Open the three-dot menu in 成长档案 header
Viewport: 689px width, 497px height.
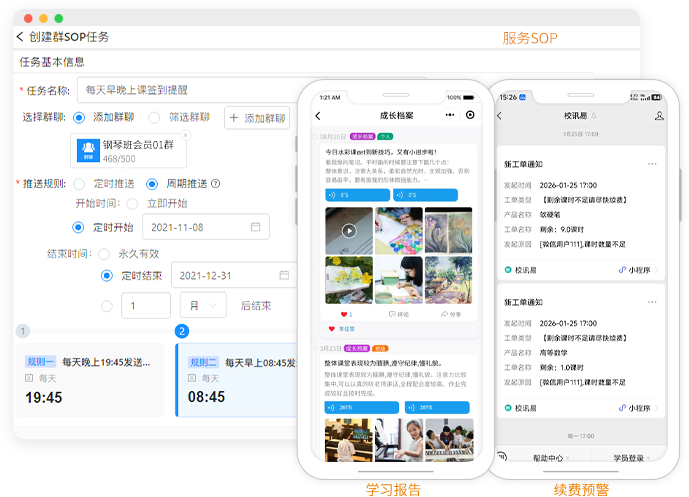click(x=450, y=115)
